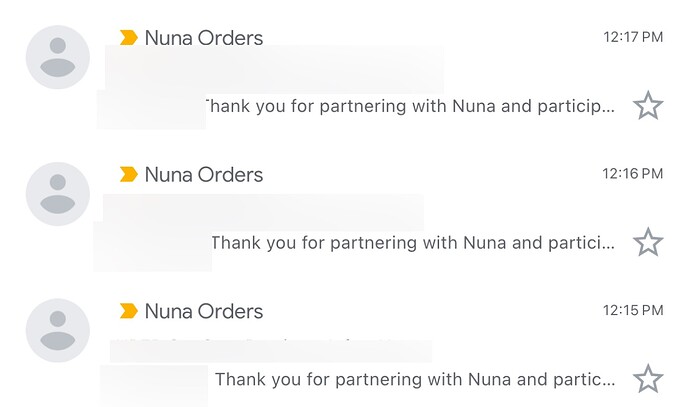Click yellow importance marker on 12:16 PM email

[x=128, y=174]
